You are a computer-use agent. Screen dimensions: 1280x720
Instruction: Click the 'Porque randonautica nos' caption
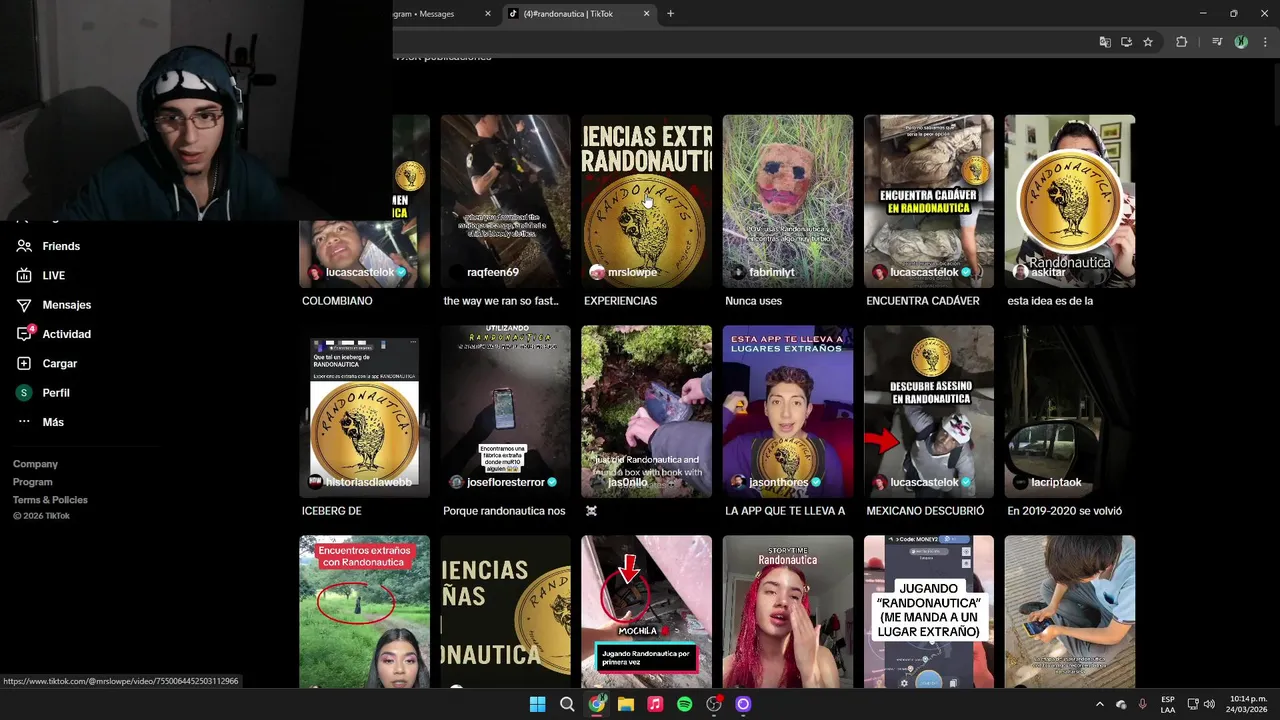[x=504, y=511]
